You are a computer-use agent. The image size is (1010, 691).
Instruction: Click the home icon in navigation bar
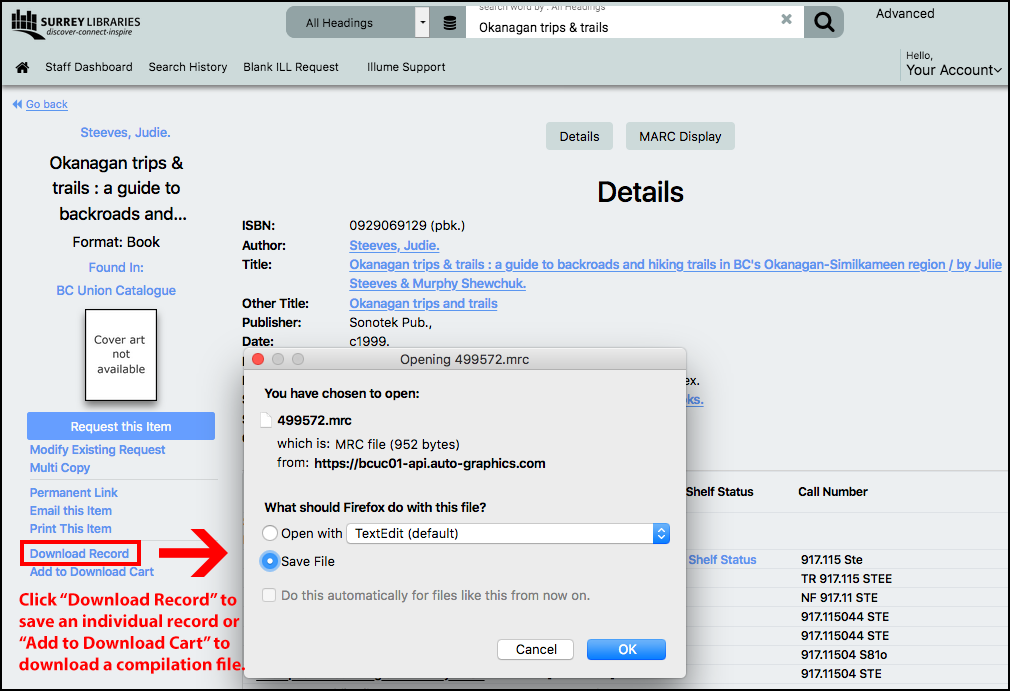pyautogui.click(x=22, y=68)
